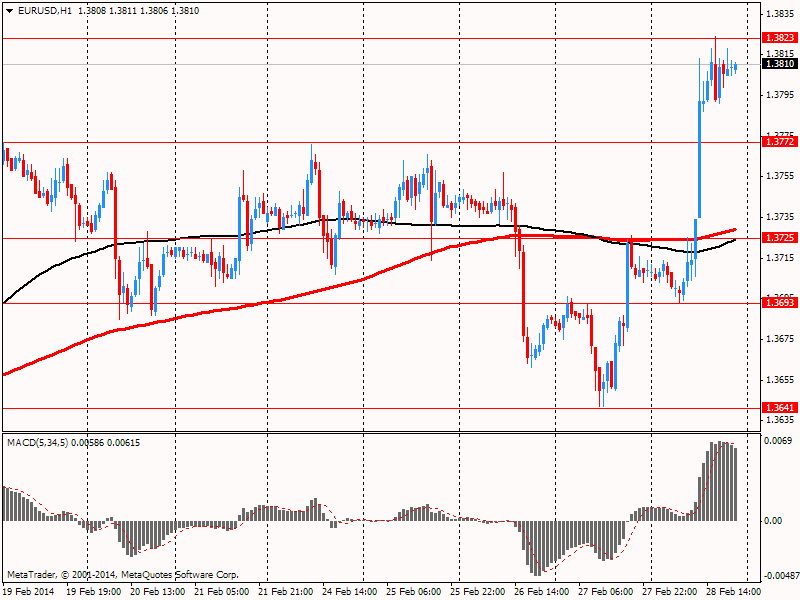This screenshot has height=600, width=800.
Task: Click the 1.3641 red price level label
Action: pos(780,408)
